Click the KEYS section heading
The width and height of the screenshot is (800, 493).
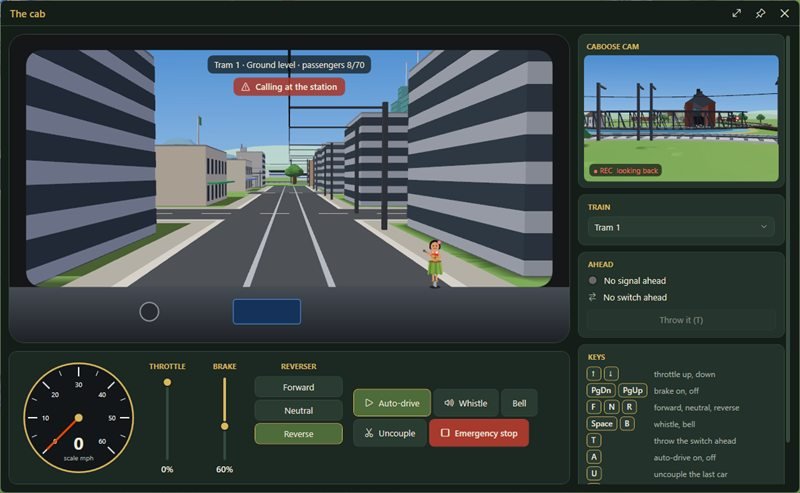click(596, 357)
